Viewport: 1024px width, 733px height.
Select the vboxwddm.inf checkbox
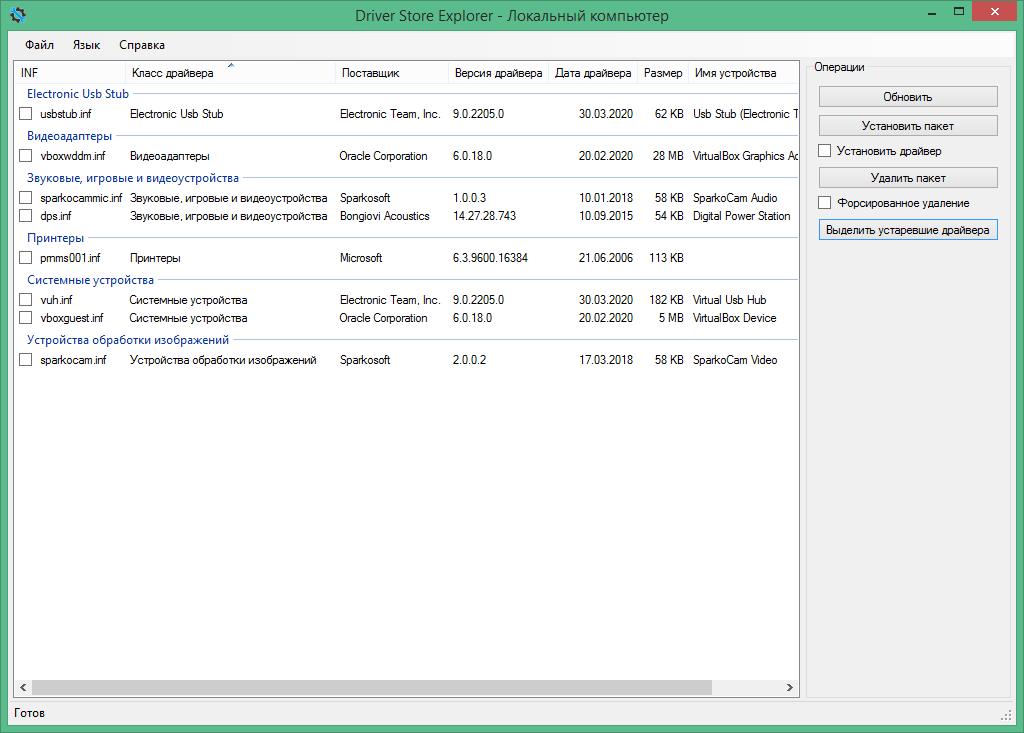coord(26,156)
